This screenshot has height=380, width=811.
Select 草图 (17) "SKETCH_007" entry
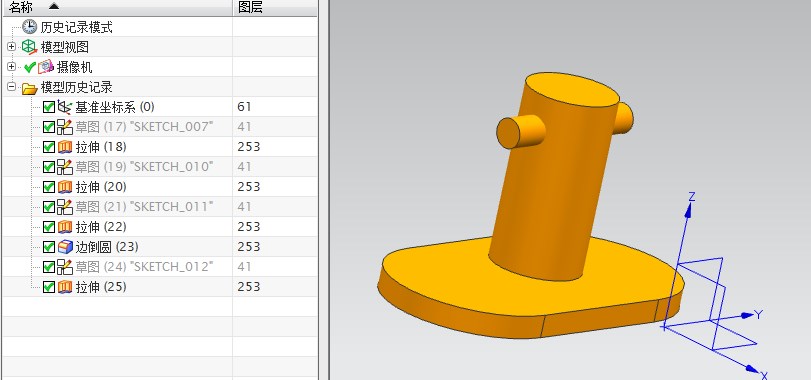pyautogui.click(x=144, y=127)
